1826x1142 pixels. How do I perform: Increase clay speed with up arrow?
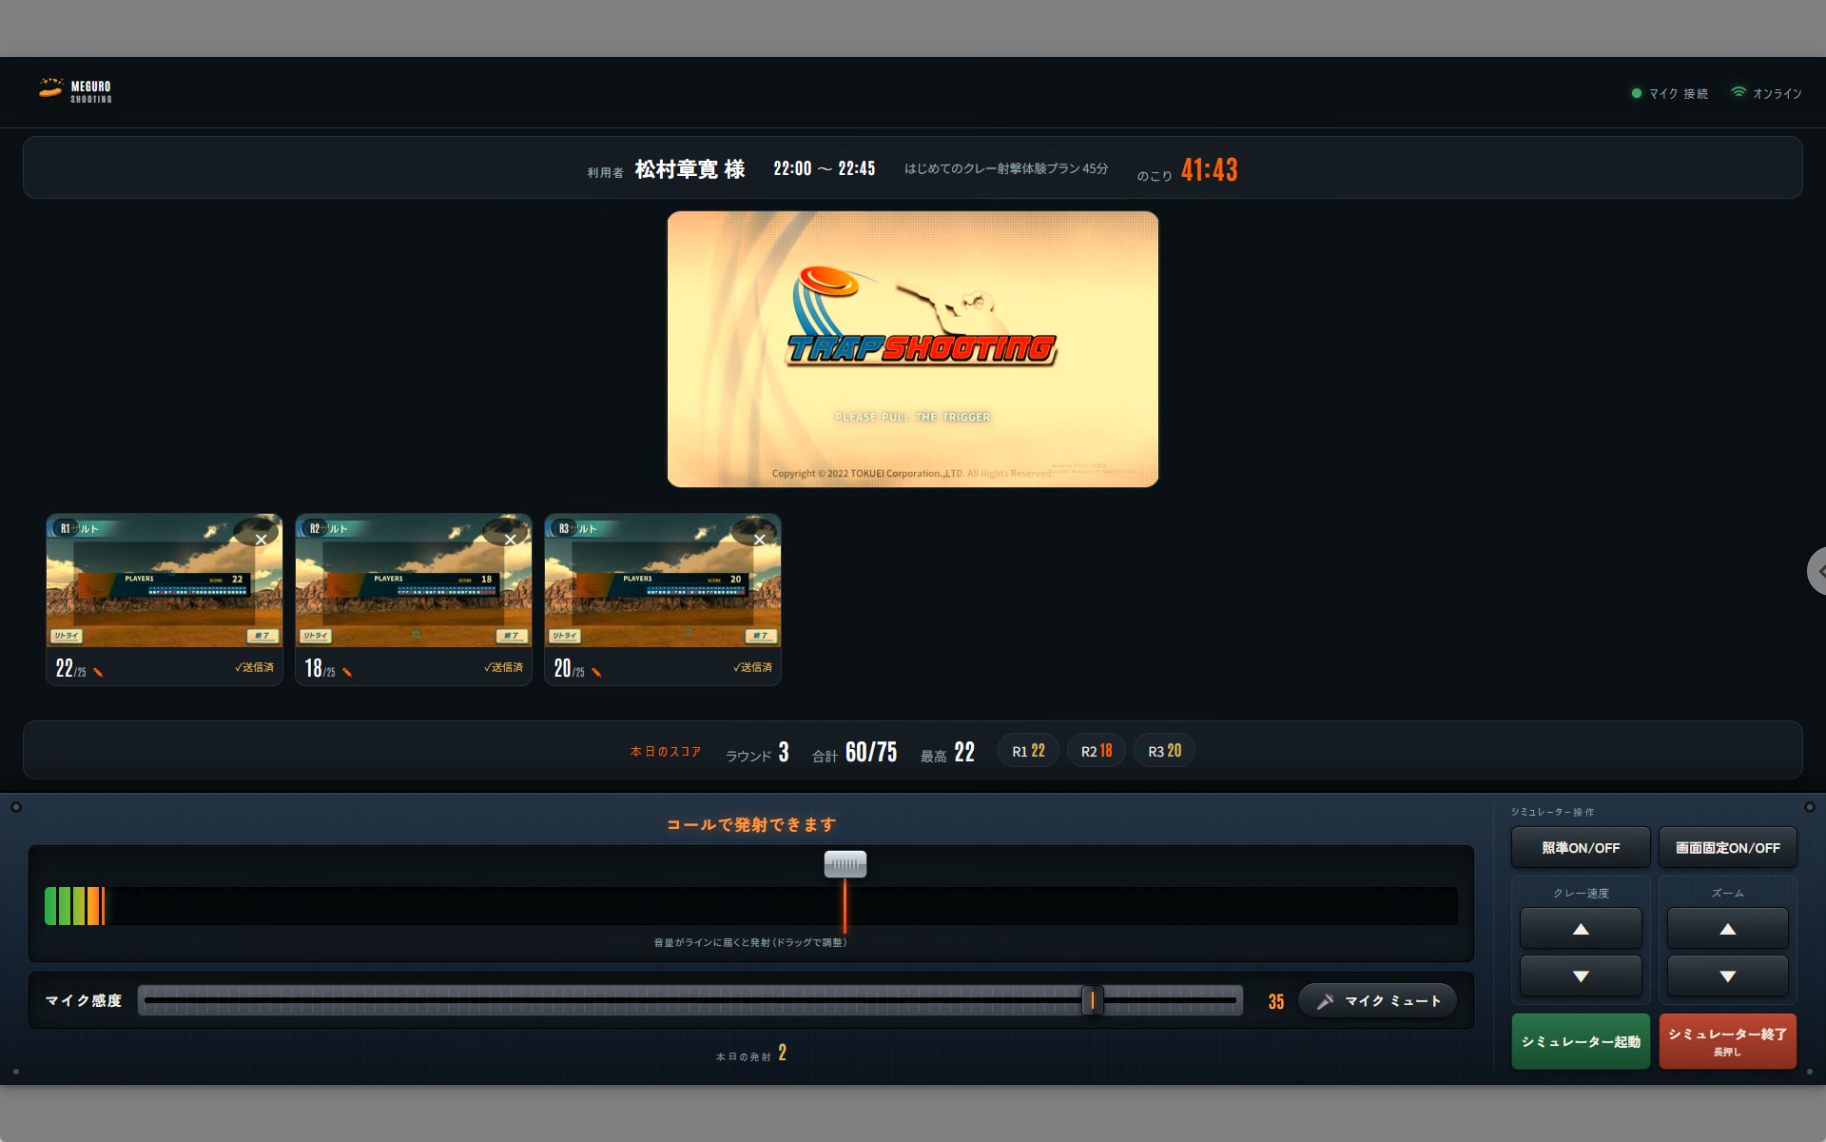[x=1580, y=929]
